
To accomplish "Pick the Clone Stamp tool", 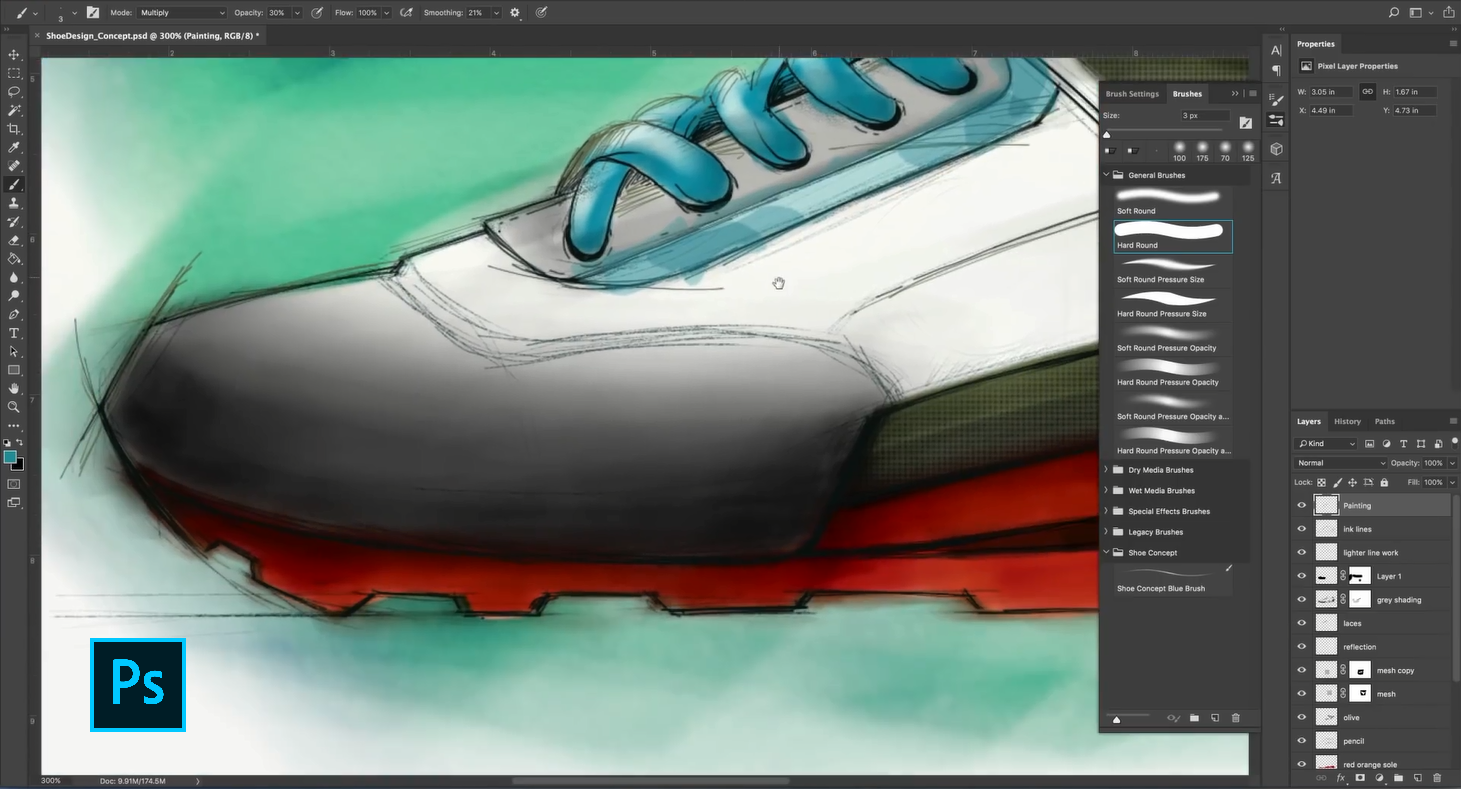I will coord(14,203).
